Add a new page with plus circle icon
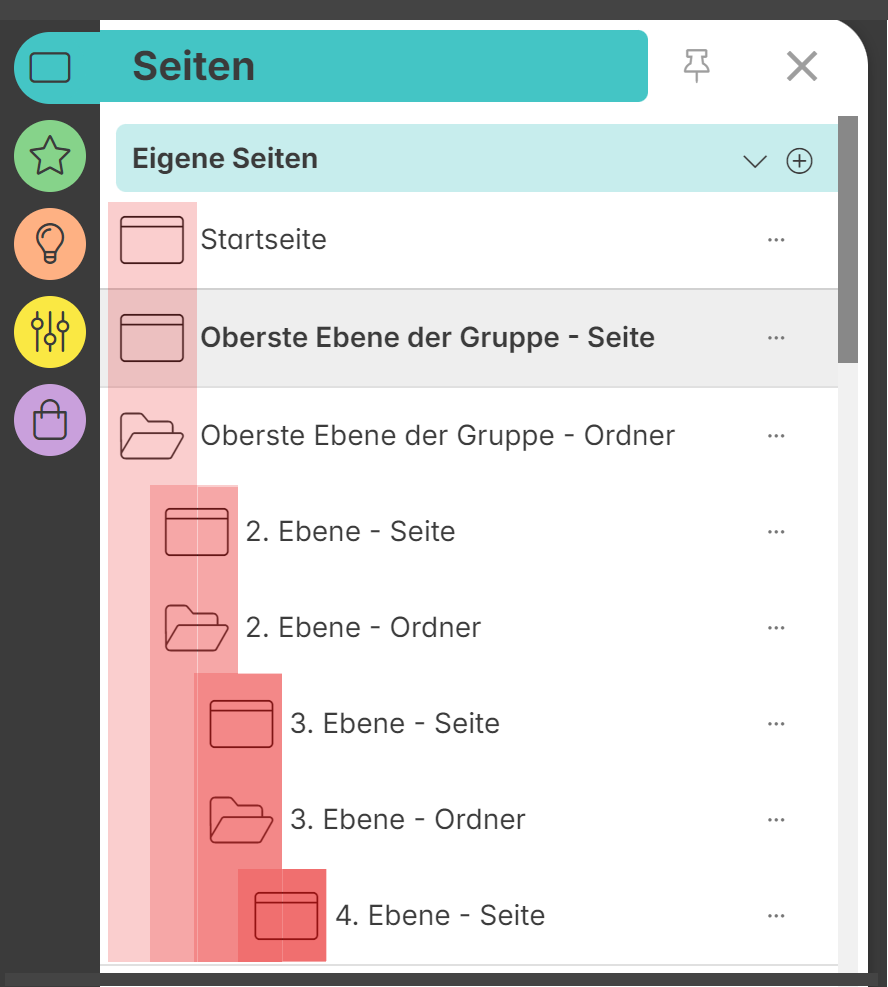The height and width of the screenshot is (987, 888). pos(799,161)
